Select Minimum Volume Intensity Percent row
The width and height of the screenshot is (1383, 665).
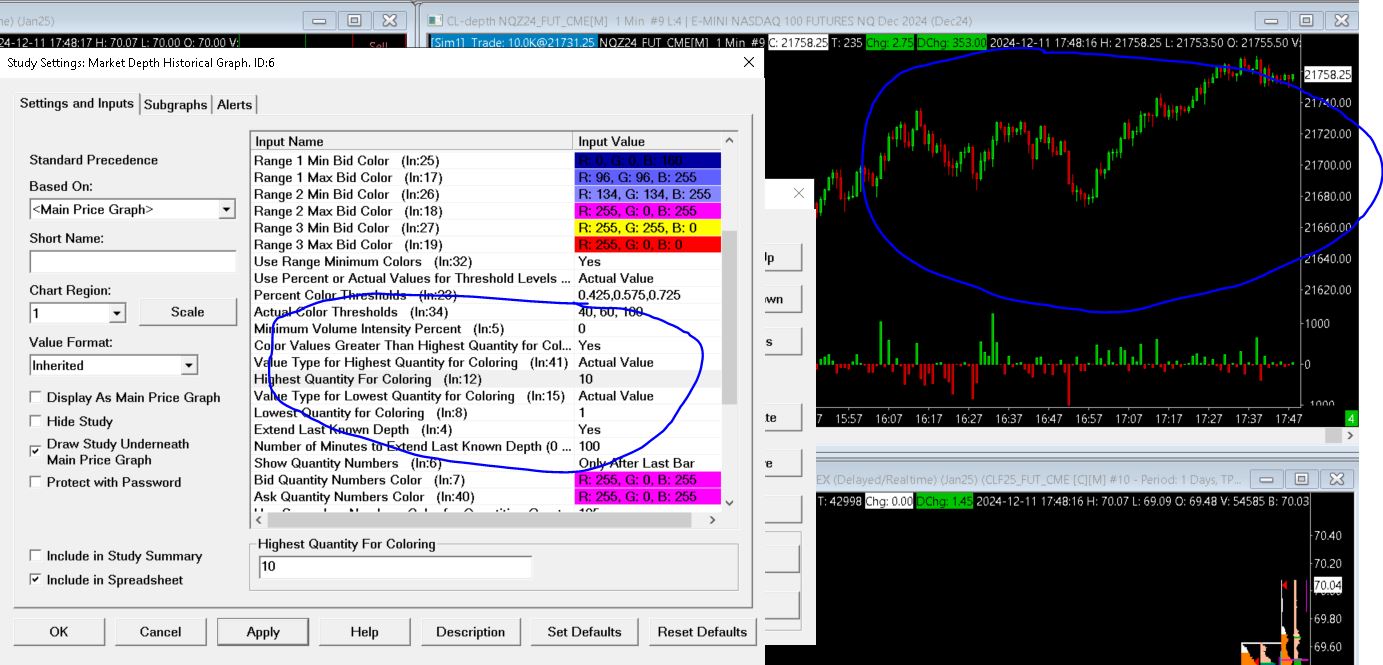[486, 328]
